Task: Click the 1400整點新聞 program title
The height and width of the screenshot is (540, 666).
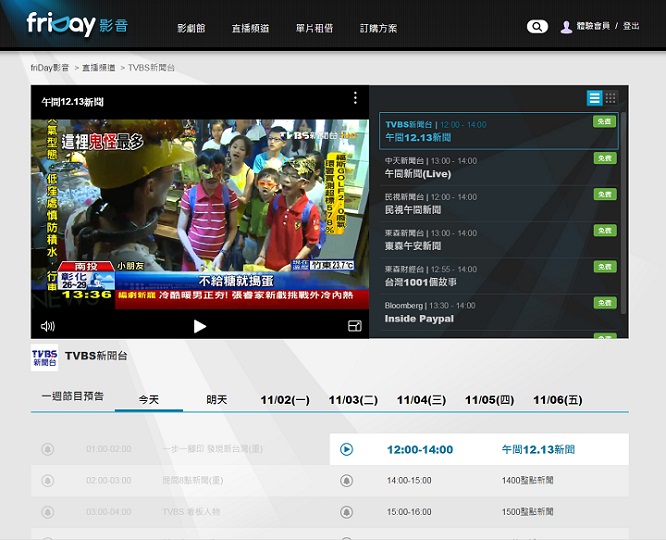Action: pos(527,481)
